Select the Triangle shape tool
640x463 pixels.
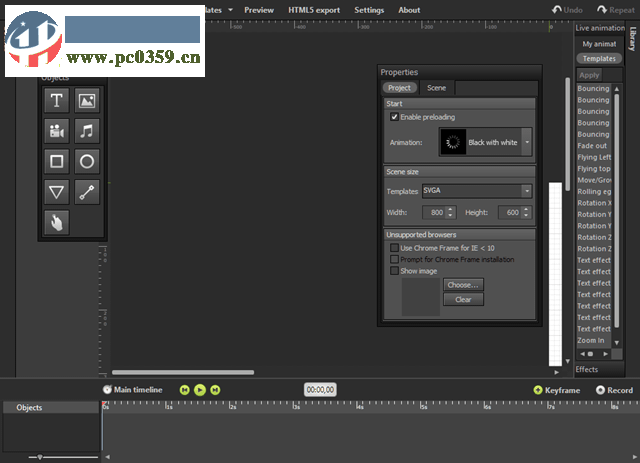pyautogui.click(x=57, y=192)
